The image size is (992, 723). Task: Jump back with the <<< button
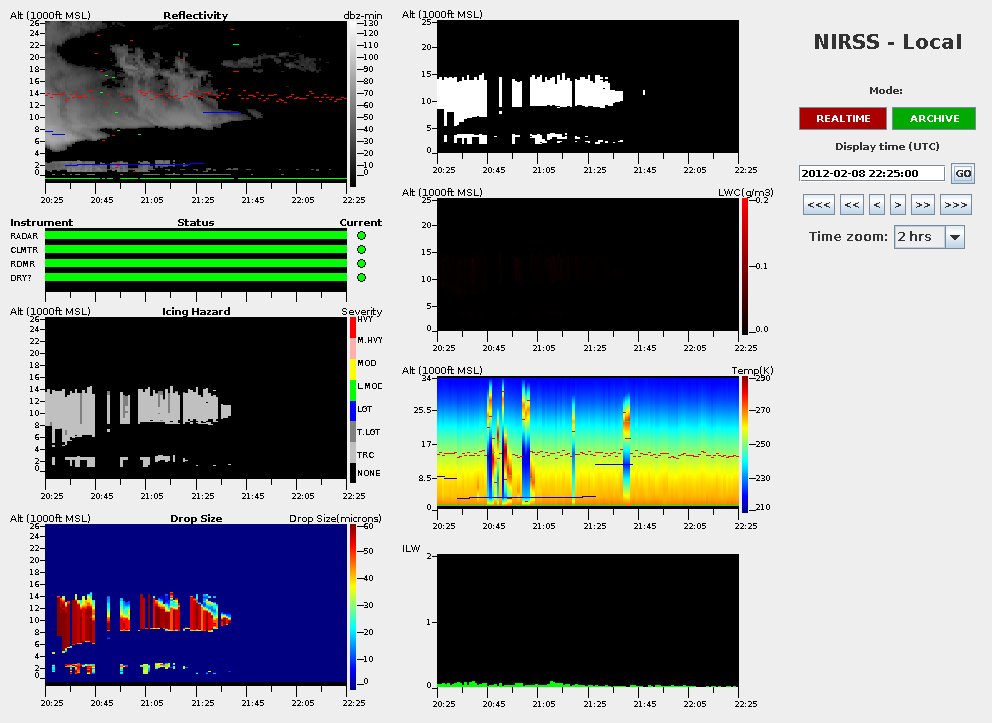coord(818,205)
